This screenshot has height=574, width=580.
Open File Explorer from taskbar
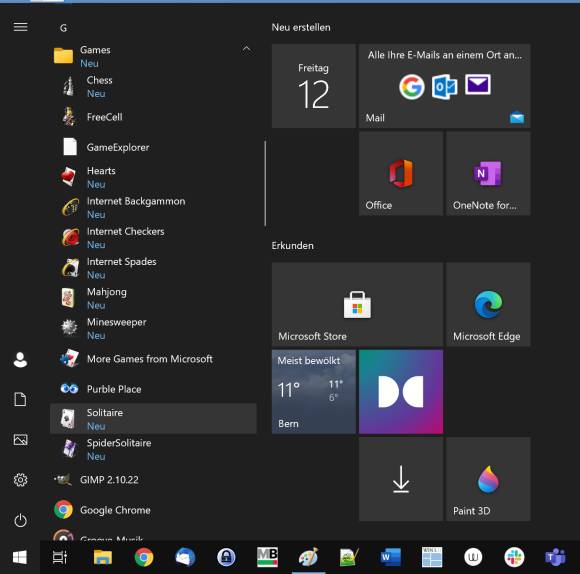click(103, 557)
